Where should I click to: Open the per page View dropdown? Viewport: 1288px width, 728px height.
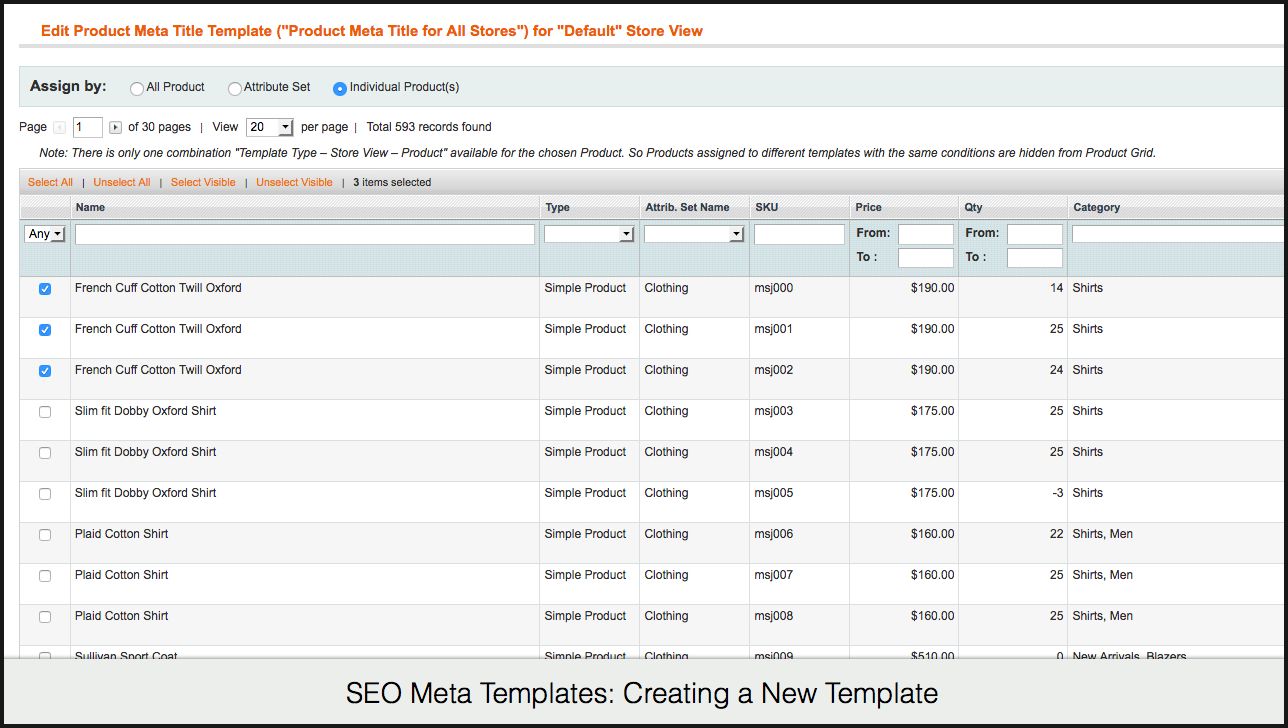270,127
